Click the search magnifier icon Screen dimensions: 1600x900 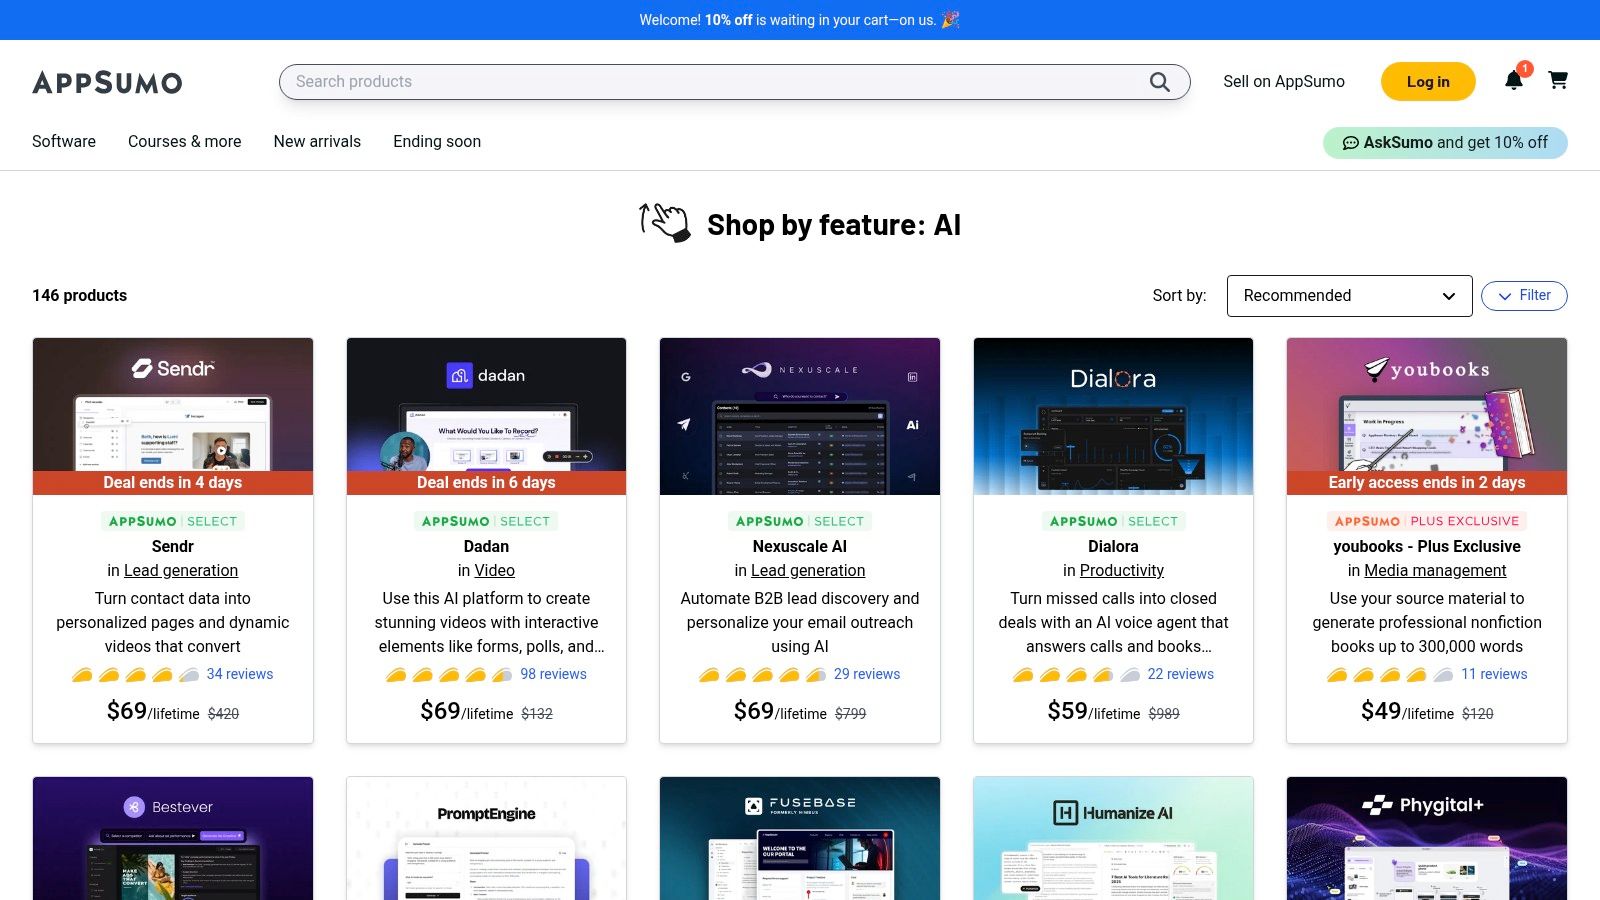1159,82
